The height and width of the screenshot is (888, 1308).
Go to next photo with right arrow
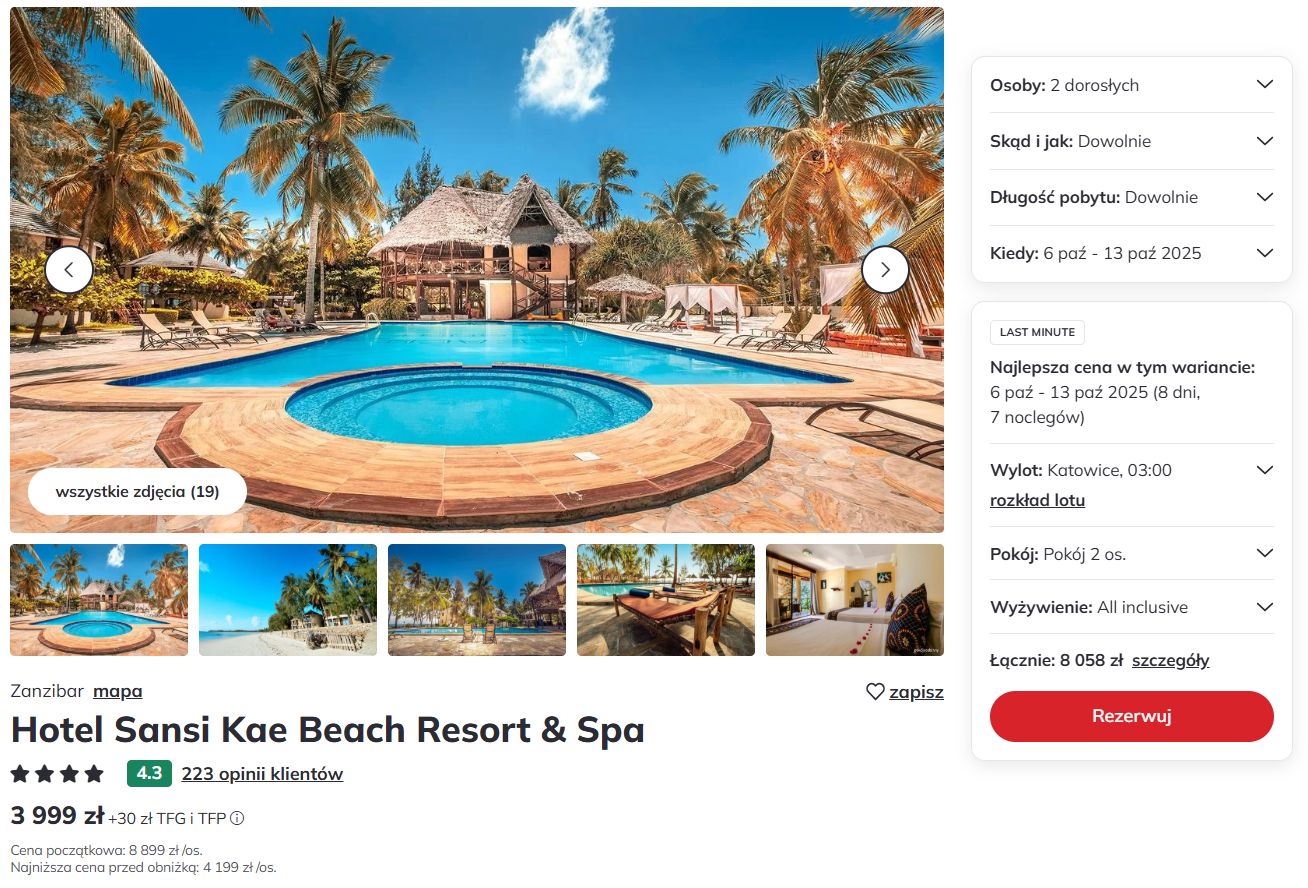[885, 269]
